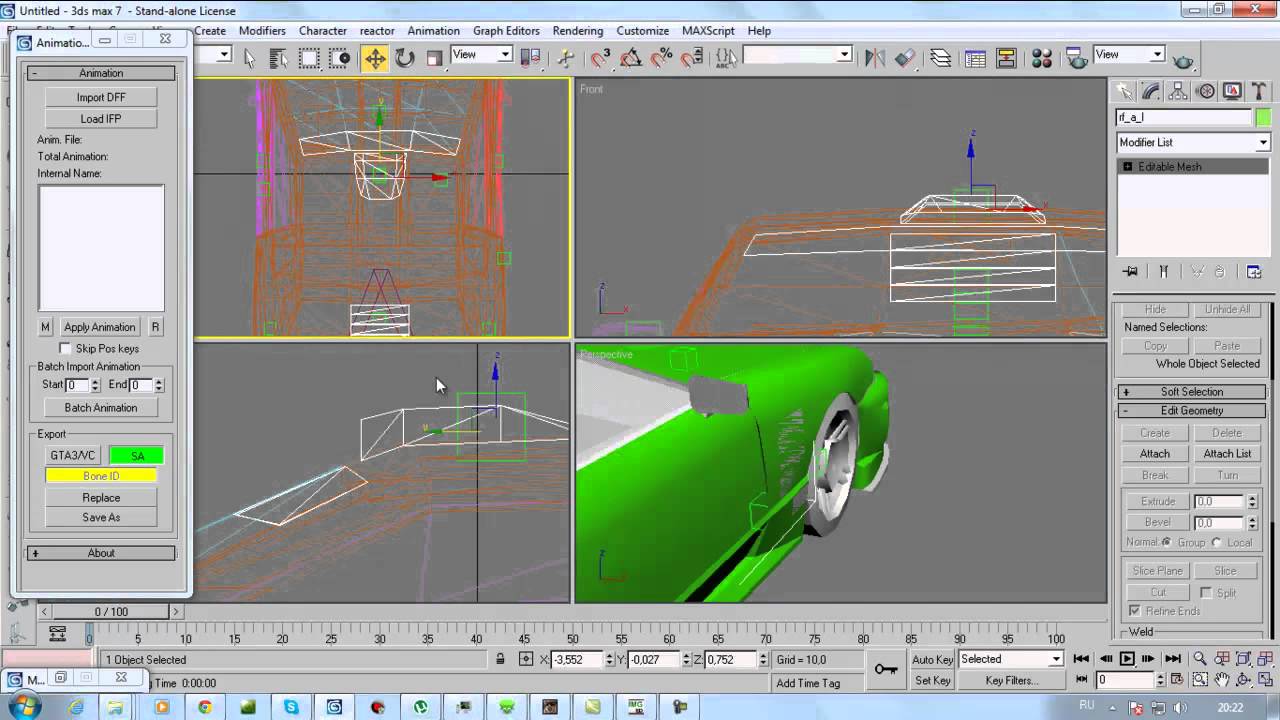The width and height of the screenshot is (1280, 720).
Task: Select the Rotate tool in toolbar
Action: 405,58
